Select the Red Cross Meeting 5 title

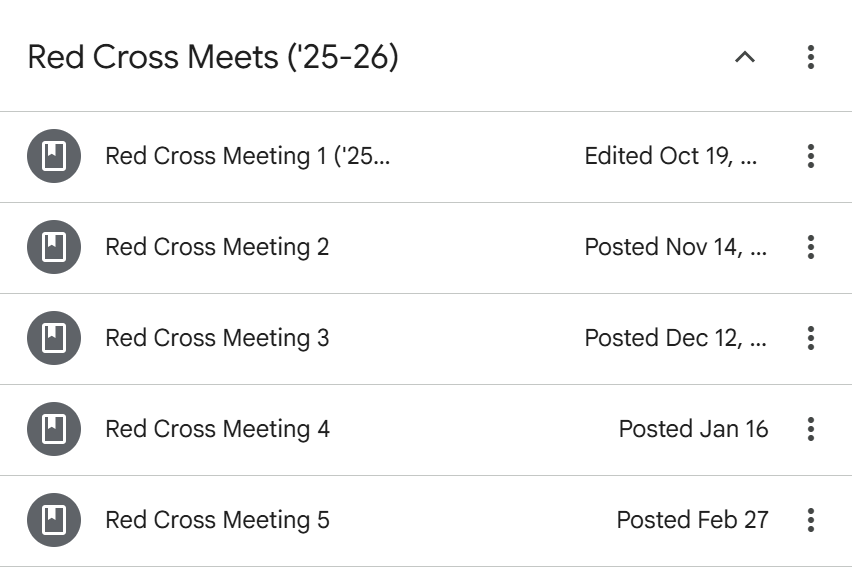[217, 520]
